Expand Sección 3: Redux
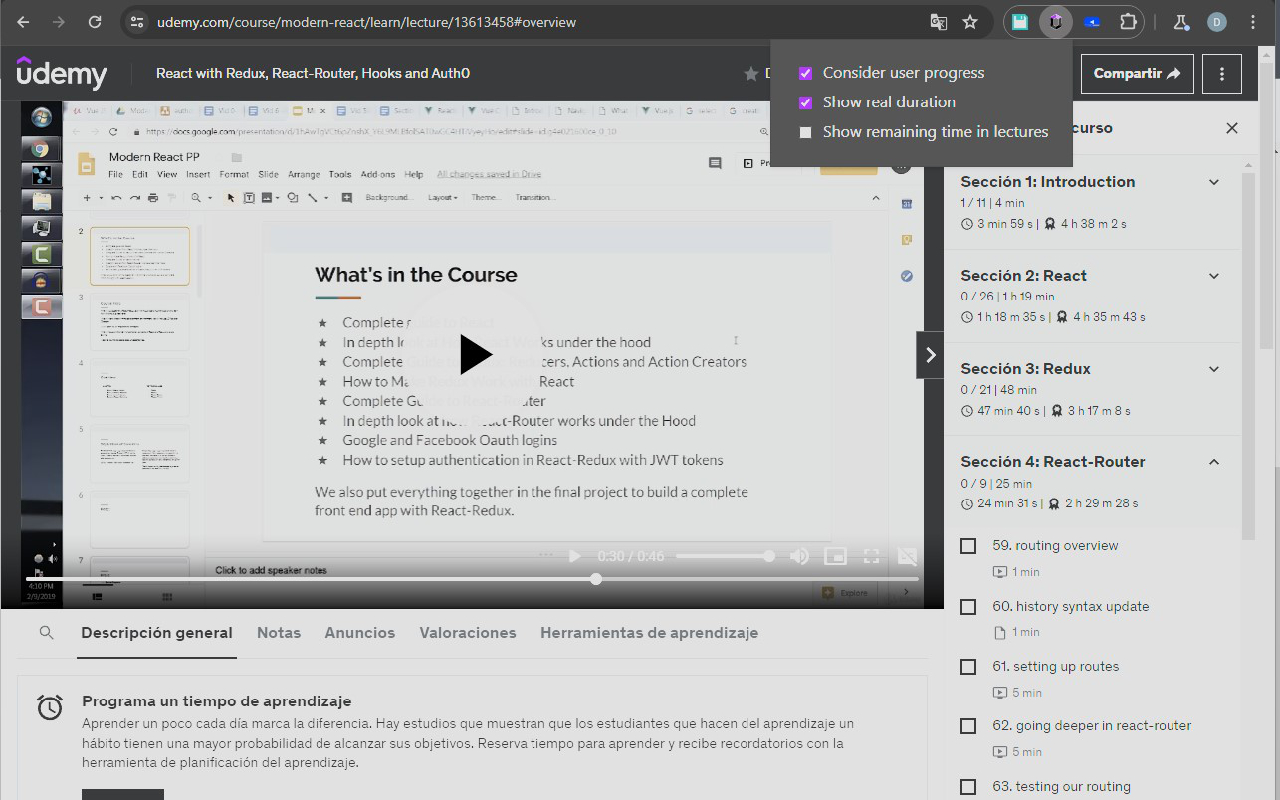Viewport: 1280px width, 800px height. click(1213, 368)
